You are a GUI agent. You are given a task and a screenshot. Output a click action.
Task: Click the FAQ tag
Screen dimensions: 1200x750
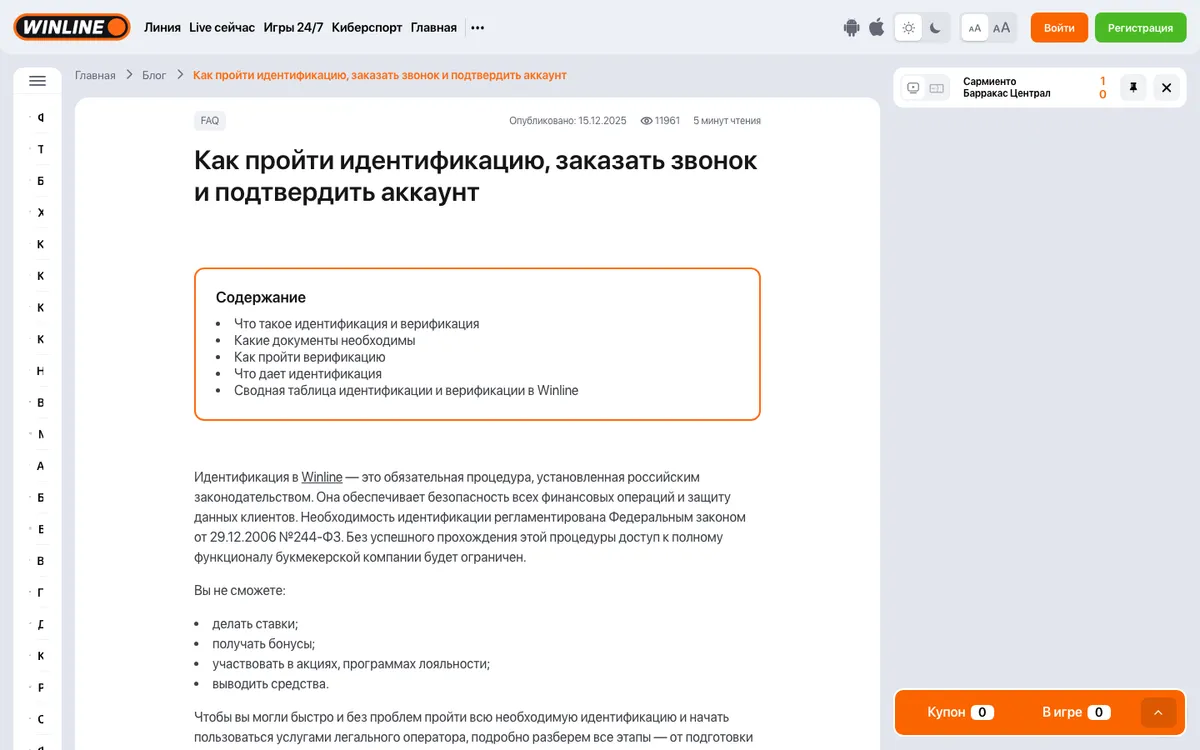(210, 121)
